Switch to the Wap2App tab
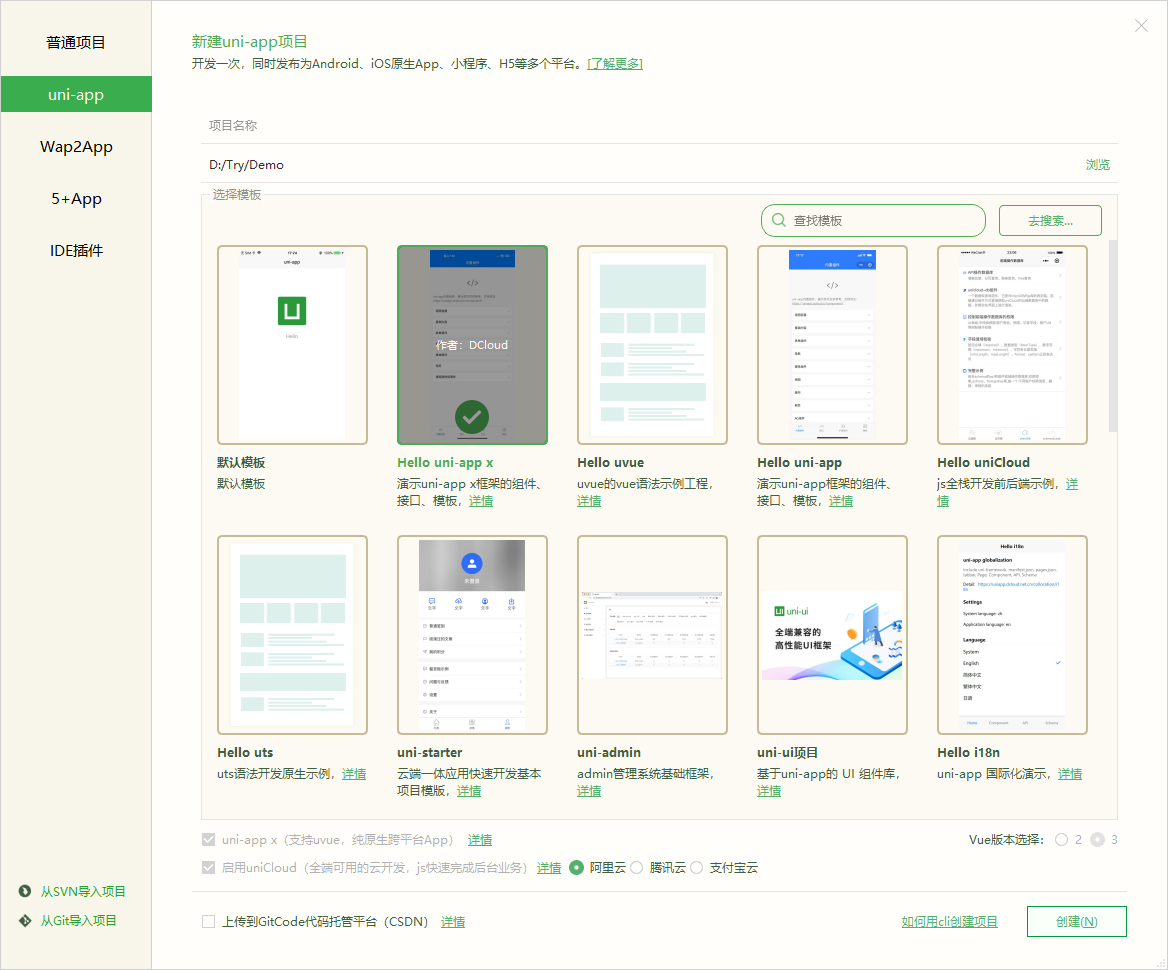Screen dimensions: 1168x970 pyautogui.click(x=76, y=147)
